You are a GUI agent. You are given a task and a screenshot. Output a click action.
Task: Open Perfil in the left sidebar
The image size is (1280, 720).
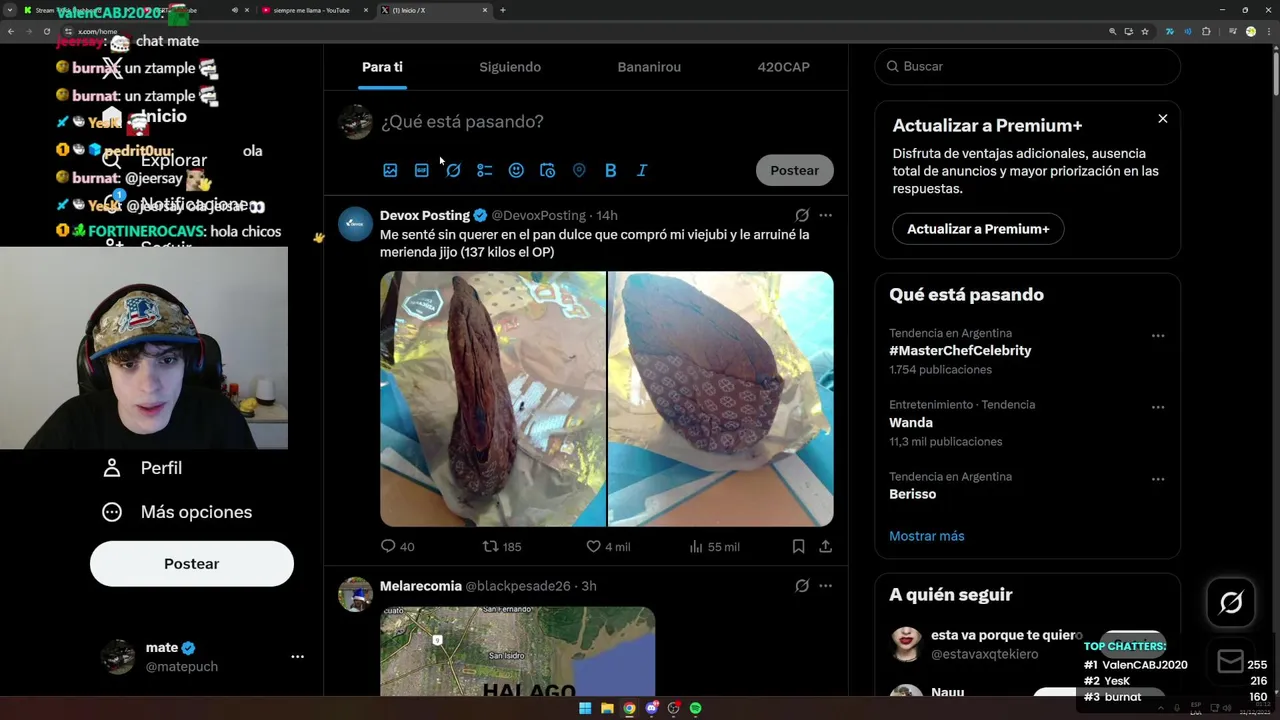coord(142,468)
